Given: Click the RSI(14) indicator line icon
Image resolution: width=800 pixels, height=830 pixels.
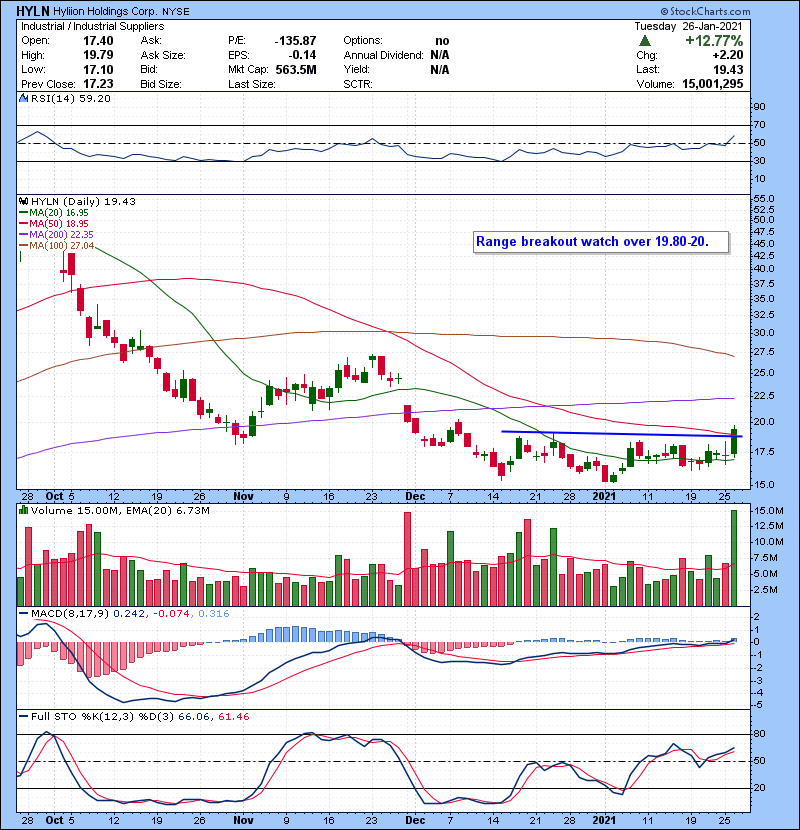Looking at the screenshot, I should tap(23, 99).
